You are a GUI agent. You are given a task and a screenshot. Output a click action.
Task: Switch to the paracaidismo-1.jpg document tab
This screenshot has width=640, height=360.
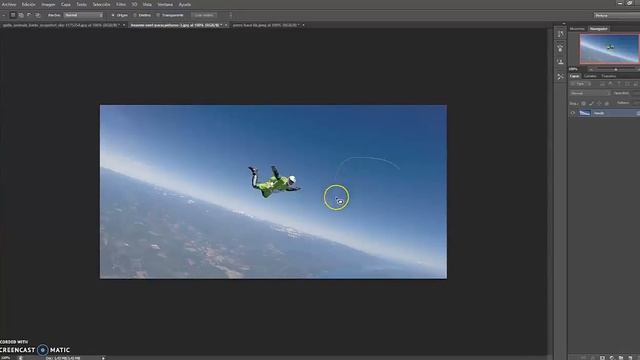point(176,25)
